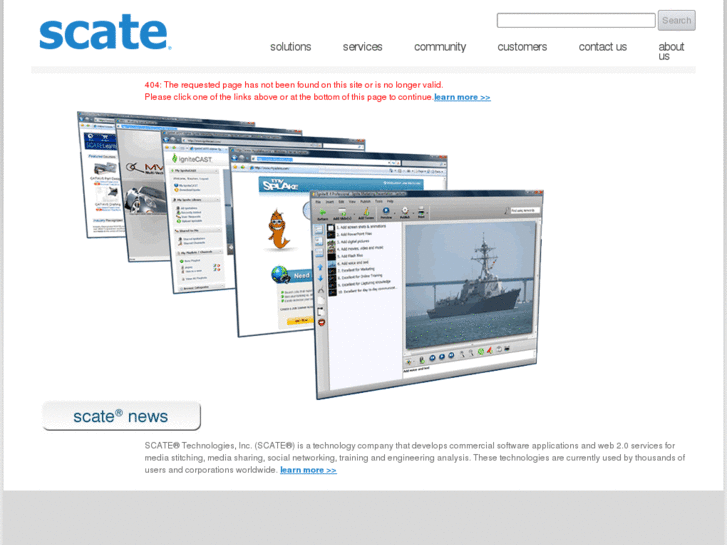Open the solutions menu
The height and width of the screenshot is (545, 727).
coord(291,47)
